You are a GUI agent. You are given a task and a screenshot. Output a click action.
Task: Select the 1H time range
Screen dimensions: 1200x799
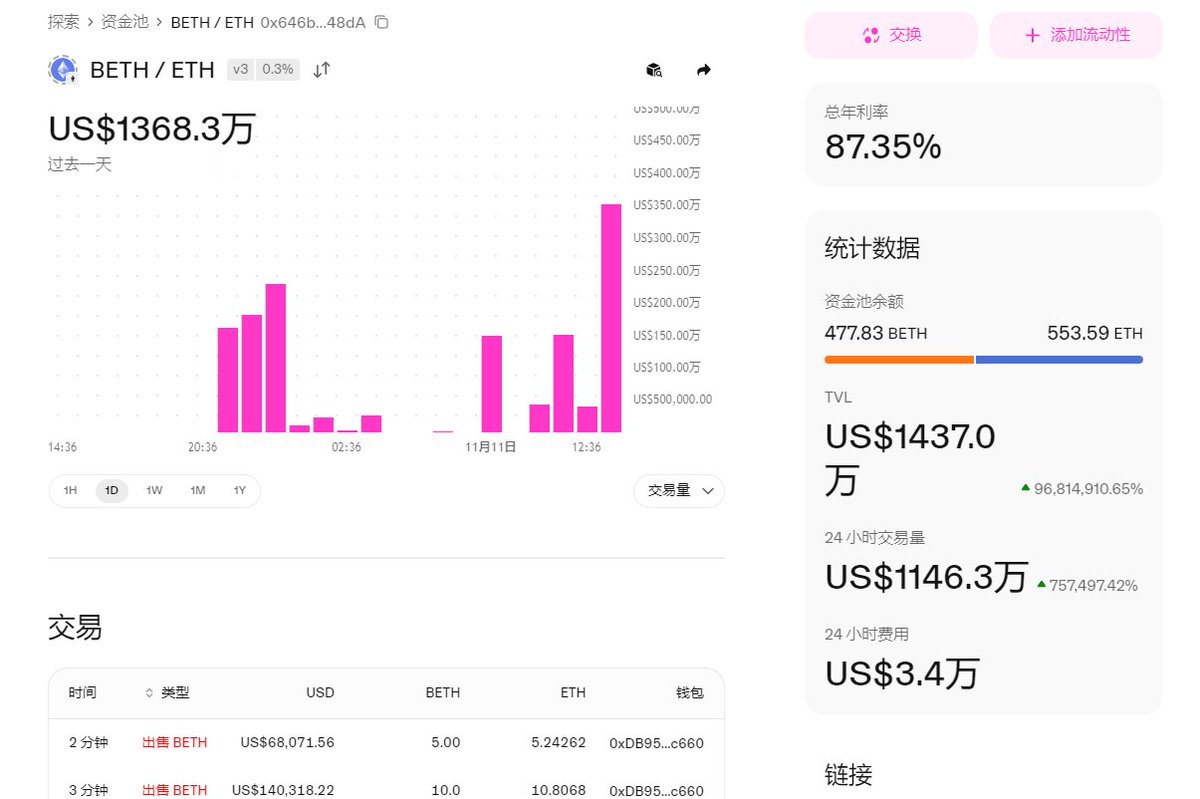pyautogui.click(x=70, y=491)
